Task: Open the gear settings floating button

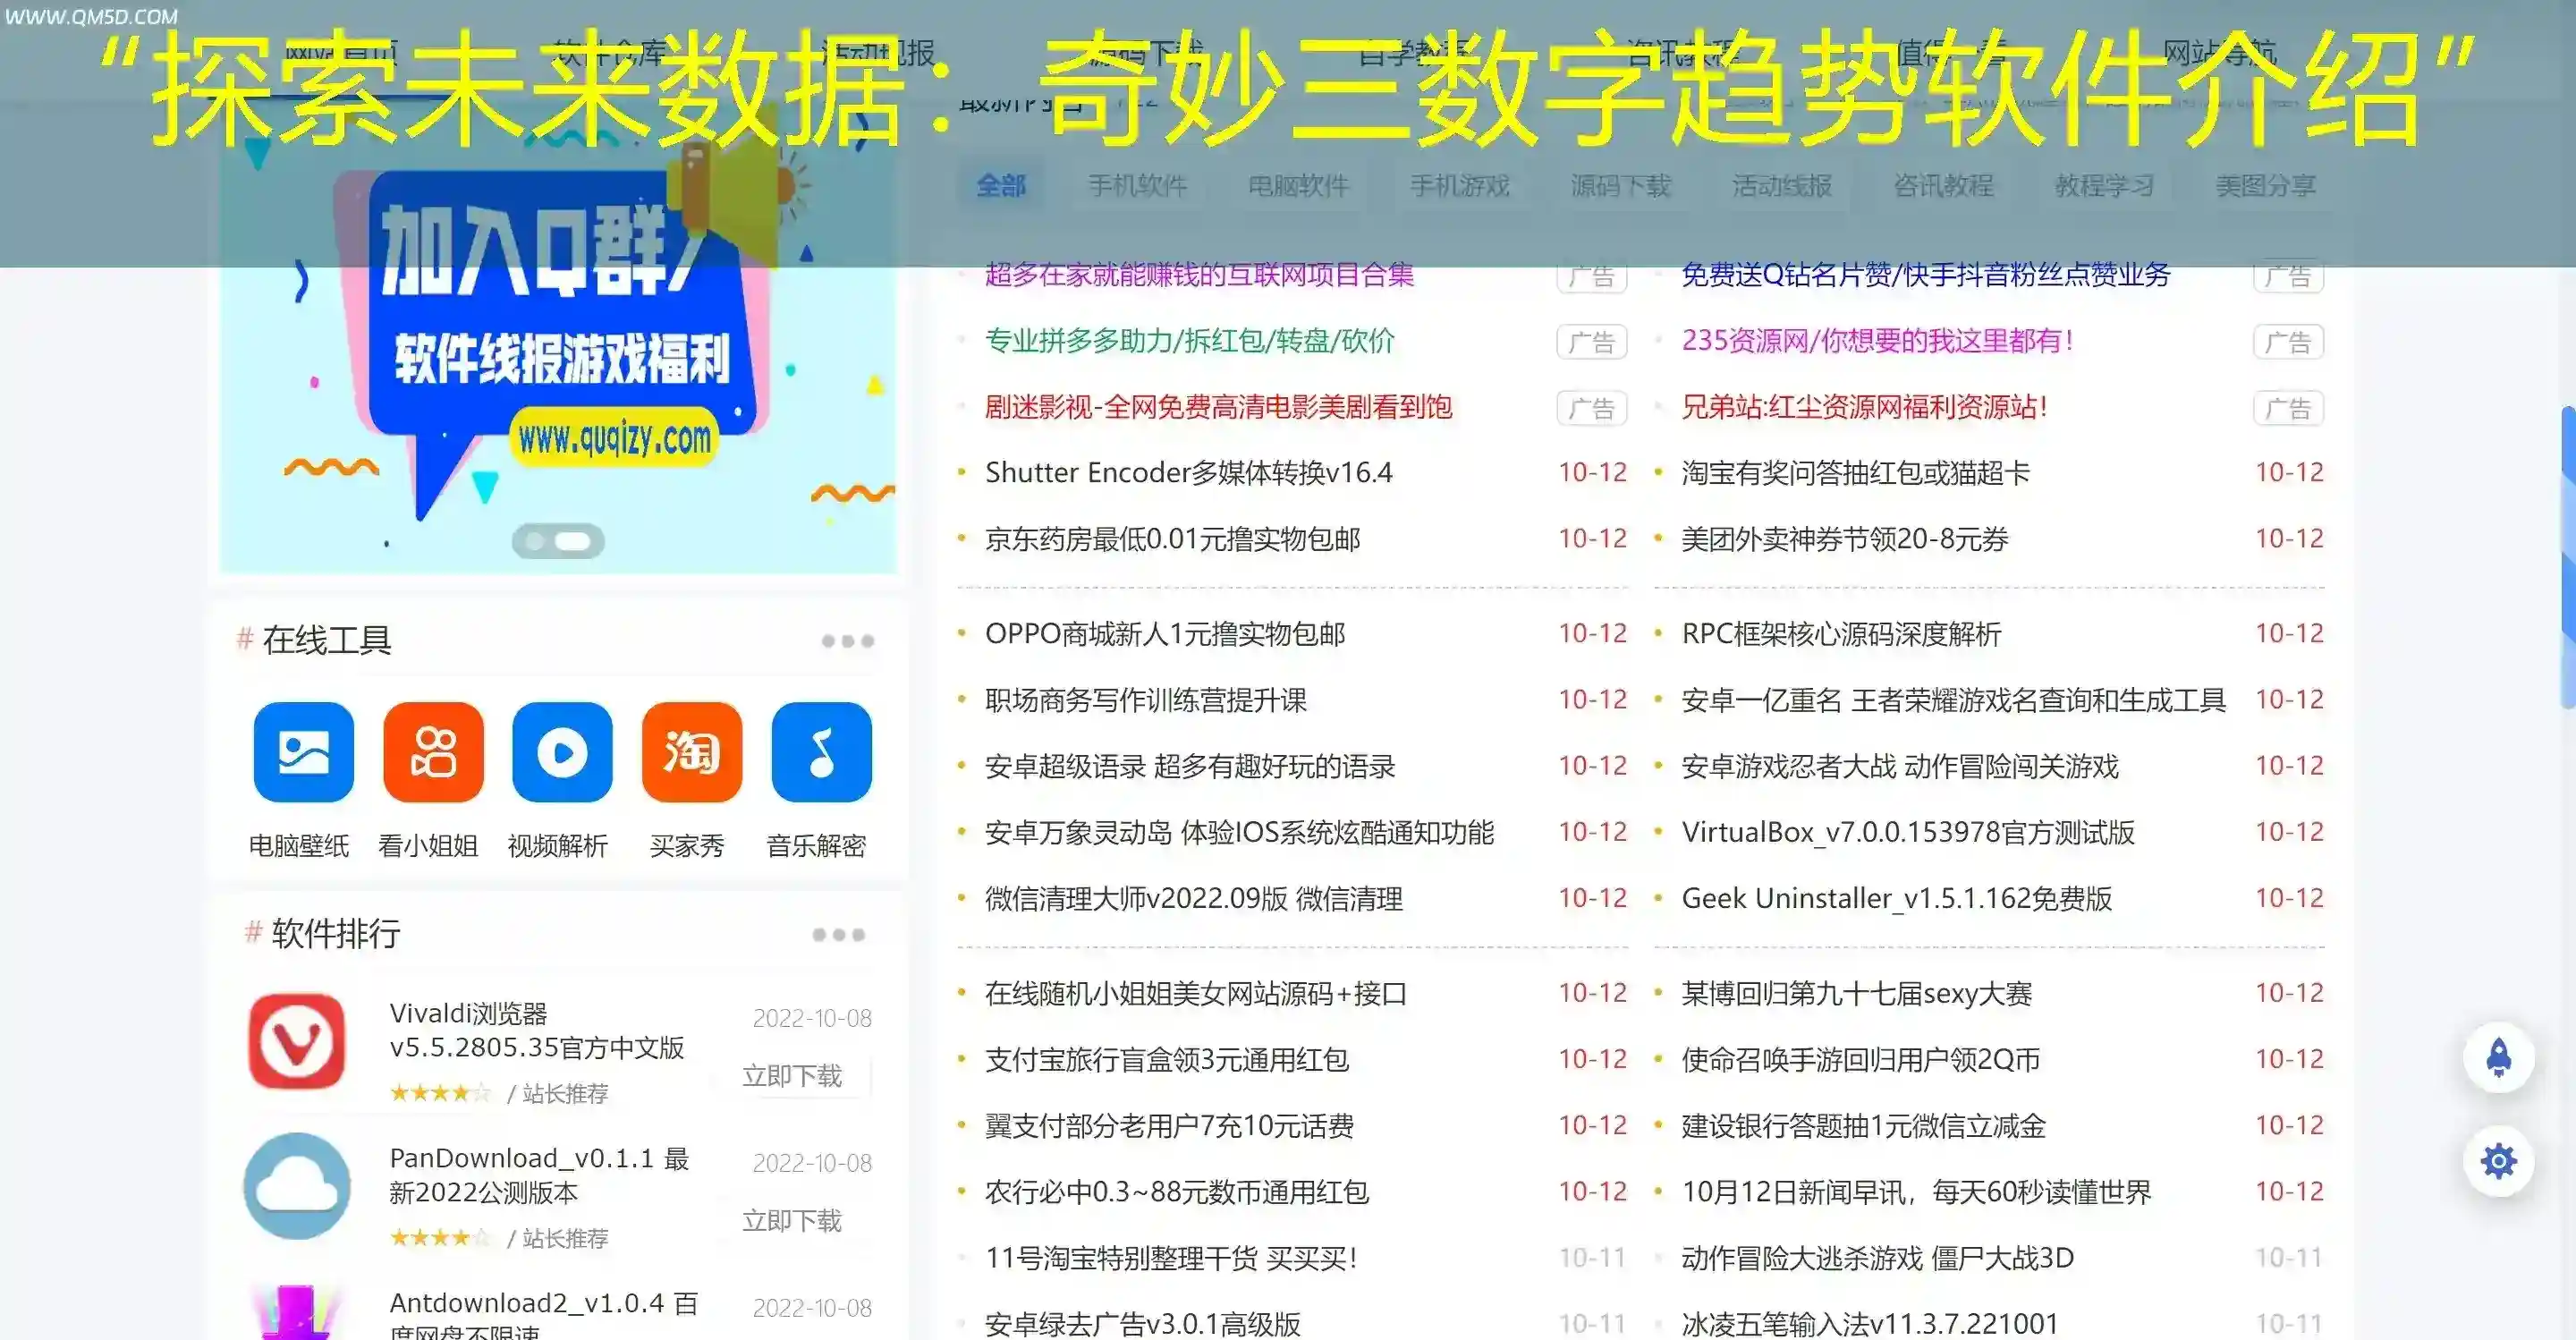Action: click(2499, 1161)
